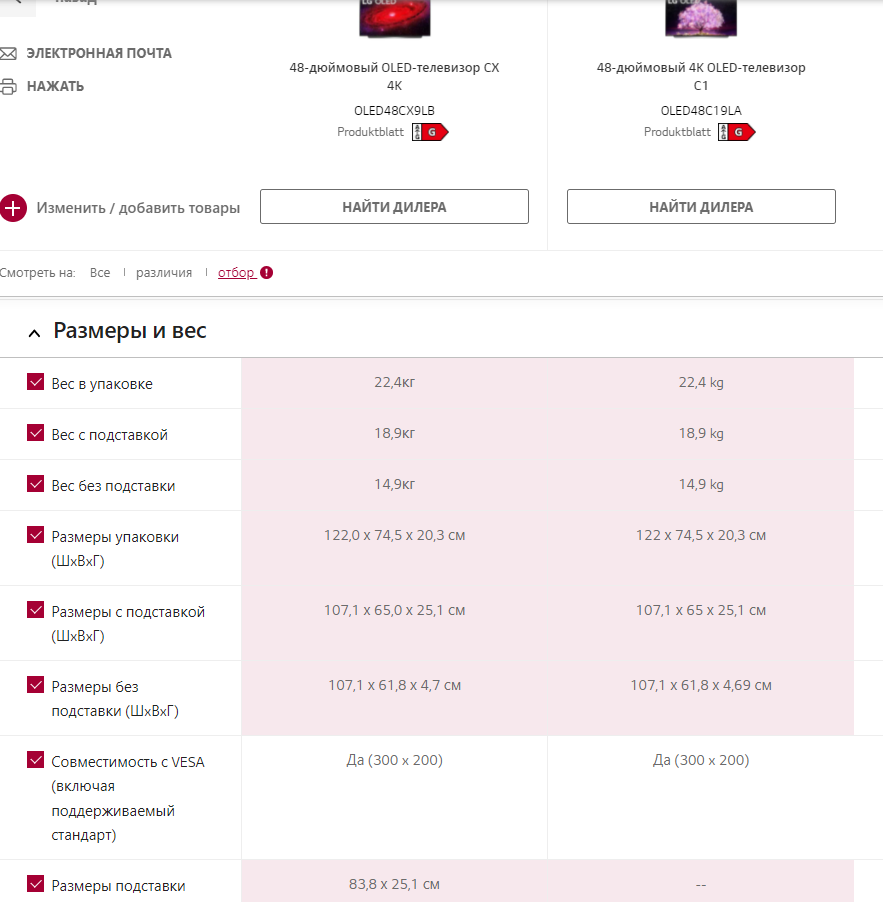Uncheck the Вес с подставкой checkbox
Image resolution: width=883 pixels, height=902 pixels.
(x=36, y=433)
